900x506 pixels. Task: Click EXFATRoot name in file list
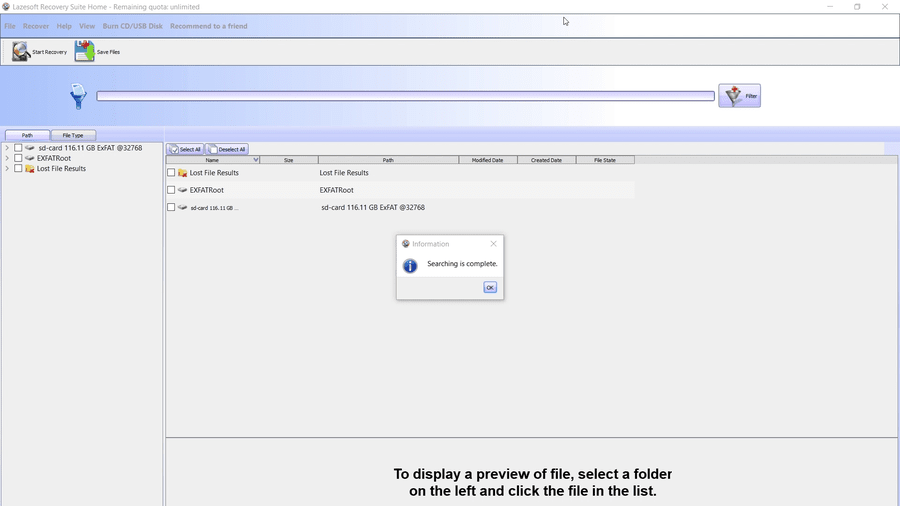coord(207,190)
